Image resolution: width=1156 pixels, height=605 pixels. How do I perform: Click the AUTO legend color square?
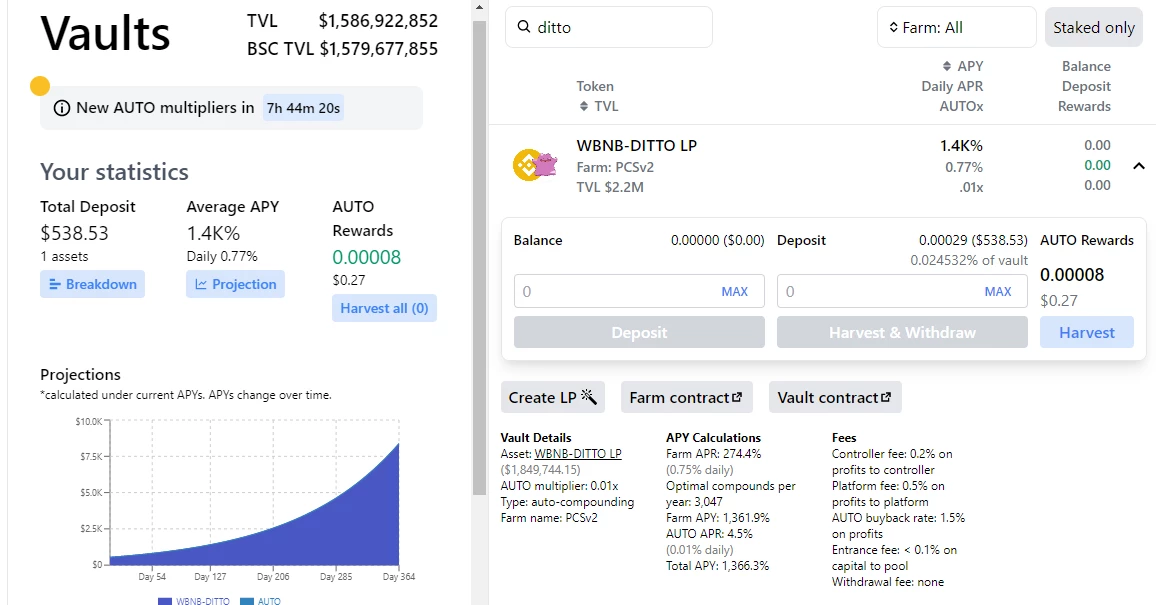[x=246, y=601]
